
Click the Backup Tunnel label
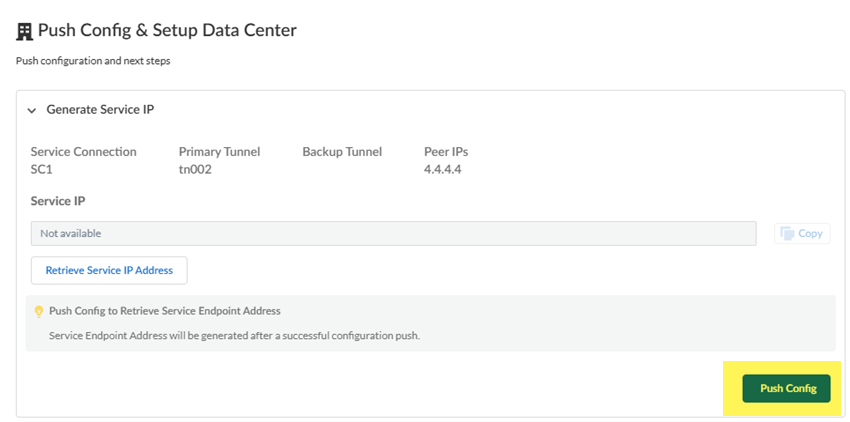[x=342, y=152]
